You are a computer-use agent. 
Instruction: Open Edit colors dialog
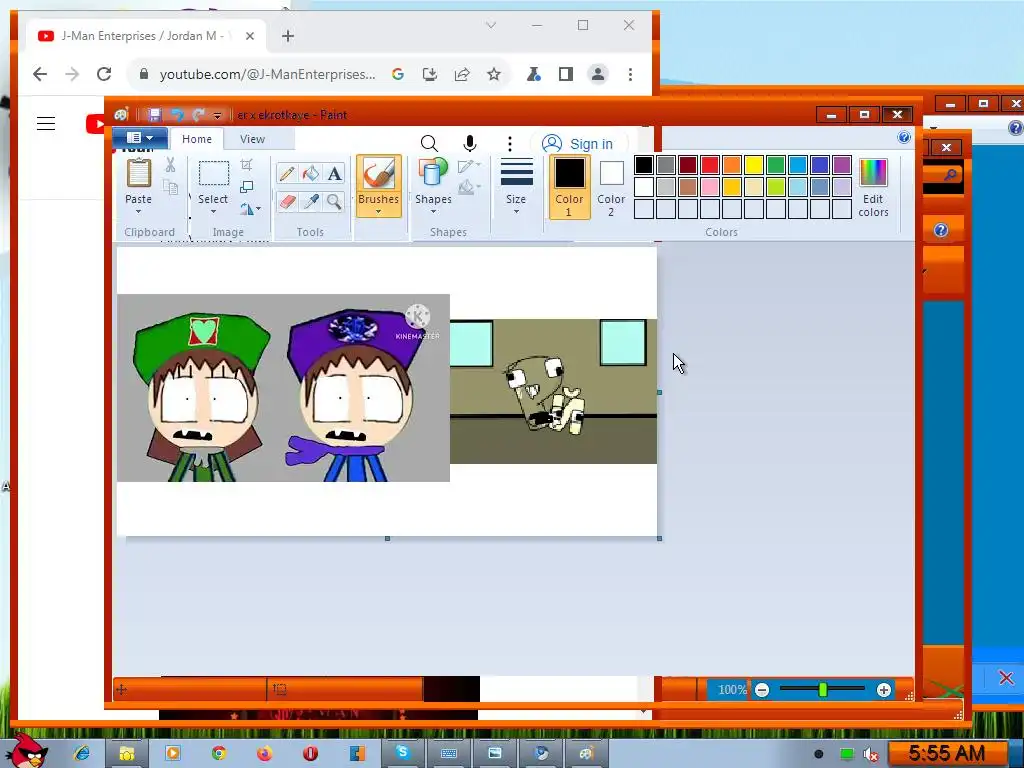click(x=873, y=188)
